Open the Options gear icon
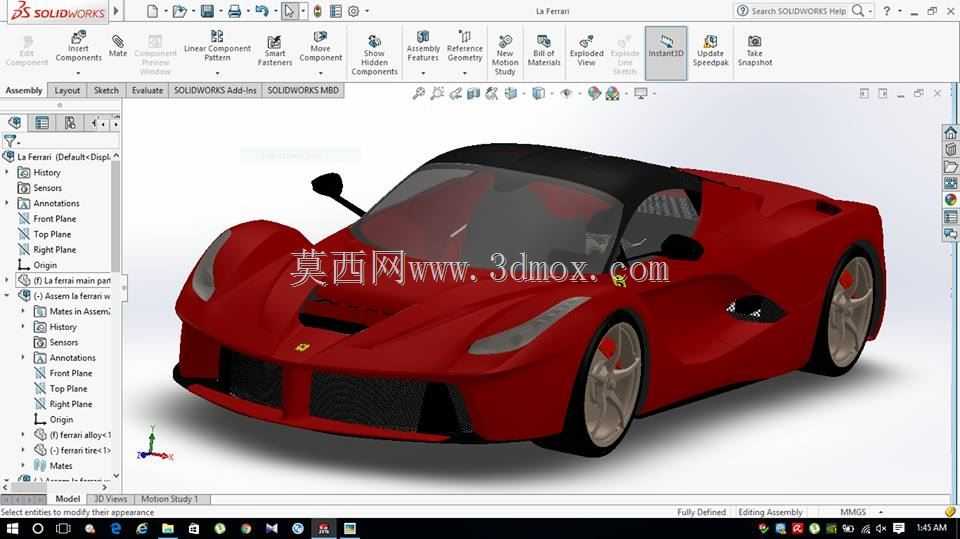Viewport: 960px width, 539px height. click(x=354, y=11)
